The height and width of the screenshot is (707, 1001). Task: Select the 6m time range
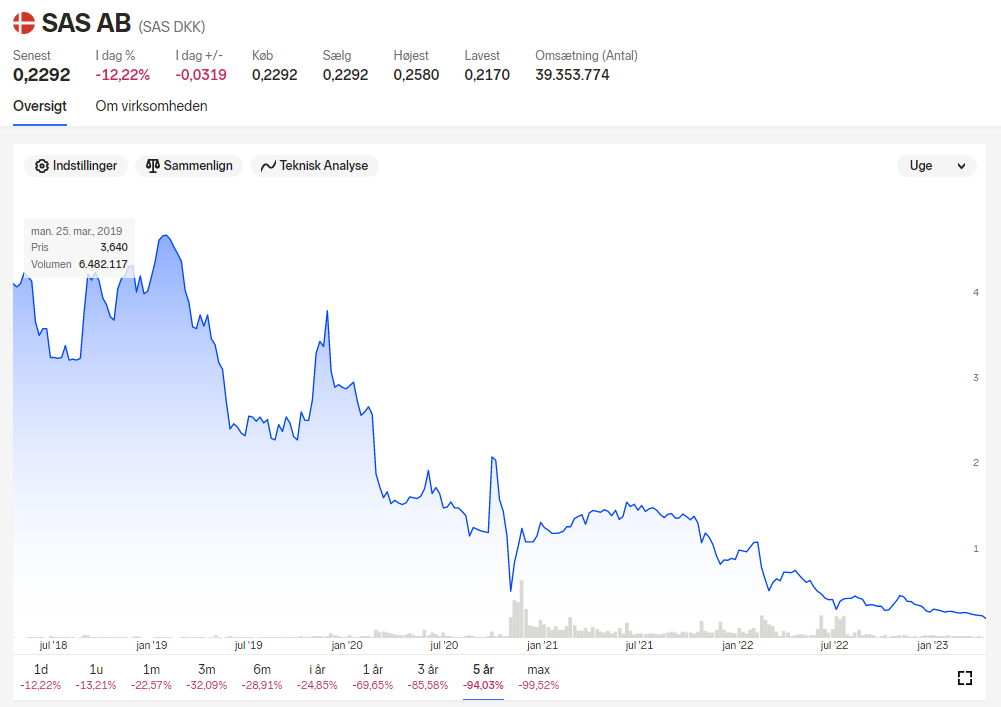pyautogui.click(x=262, y=677)
